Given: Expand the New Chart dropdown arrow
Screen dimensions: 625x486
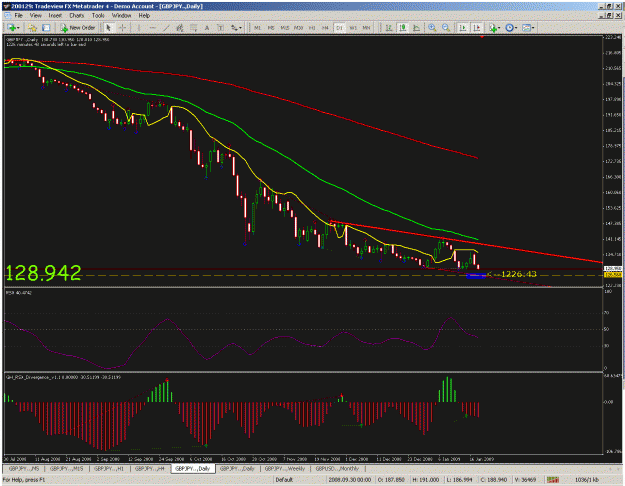Looking at the screenshot, I should point(18,28).
